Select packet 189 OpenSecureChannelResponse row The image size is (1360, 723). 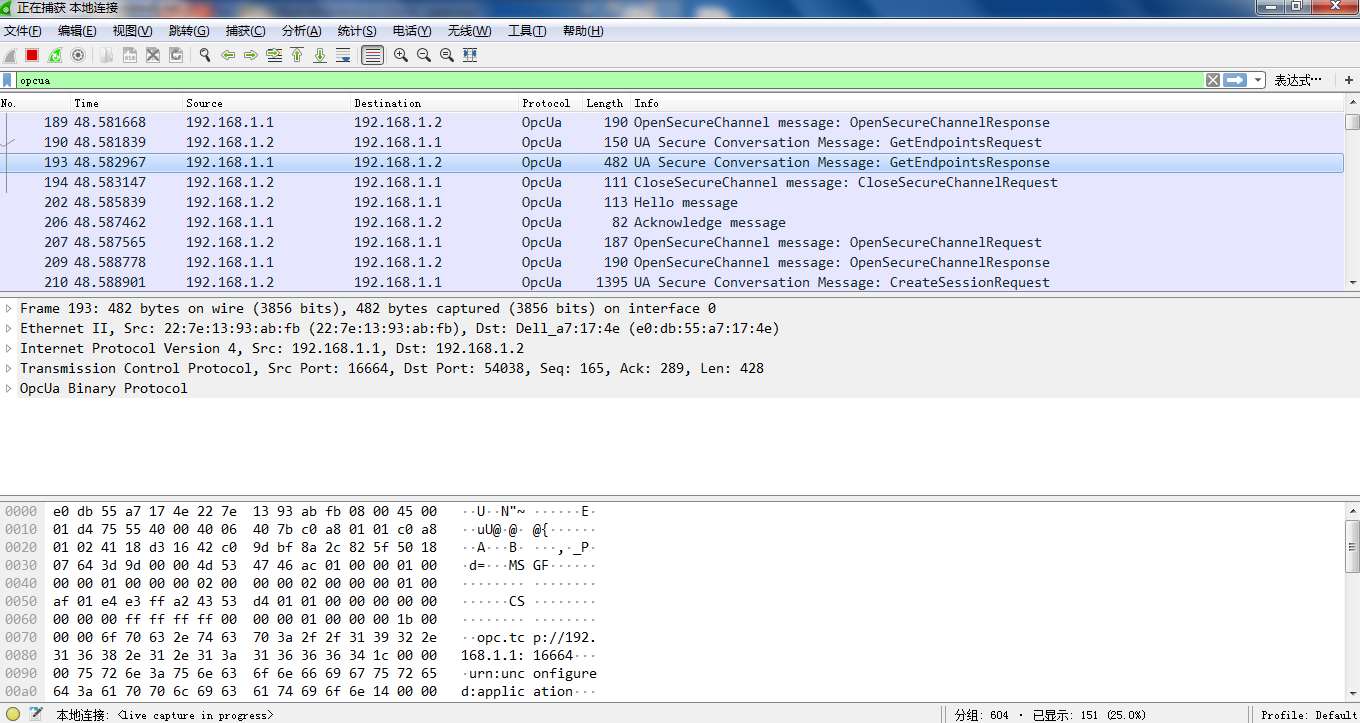pos(672,122)
